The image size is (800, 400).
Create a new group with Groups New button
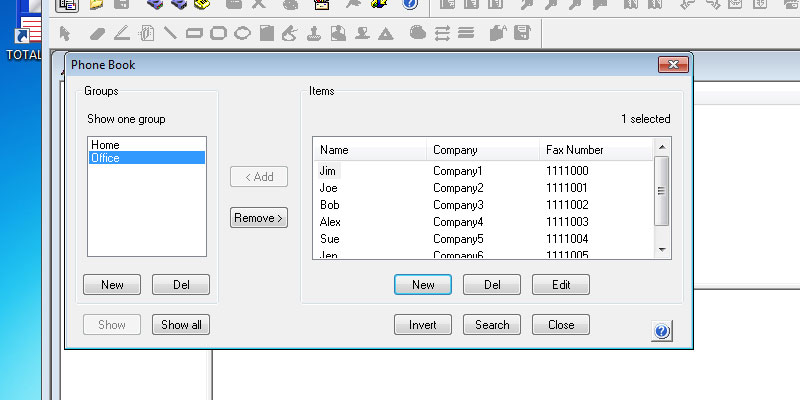click(x=112, y=285)
